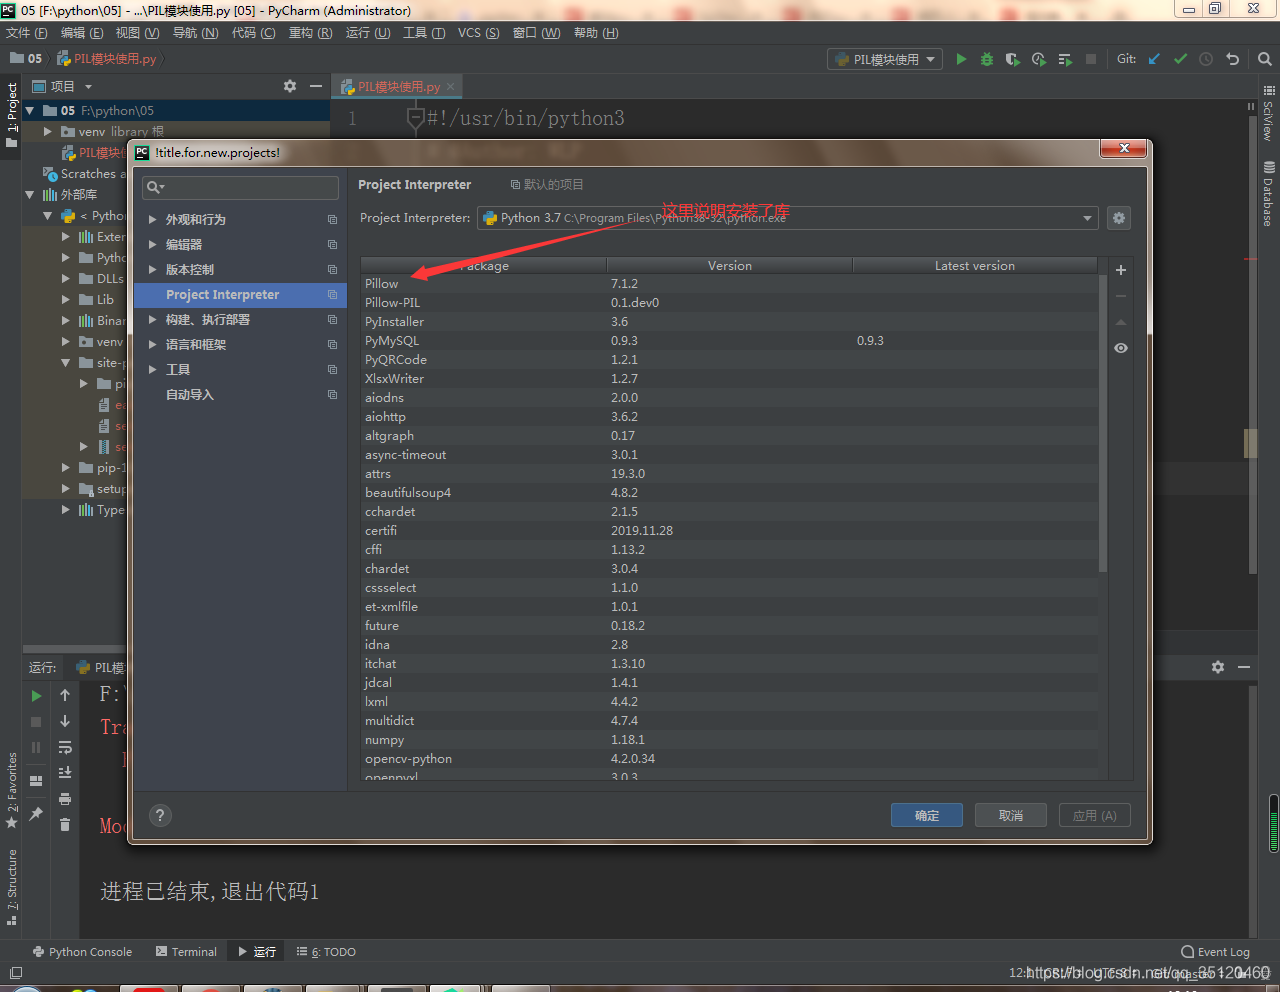The height and width of the screenshot is (992, 1280).
Task: Select the PyMySQL package row
Action: 729,341
